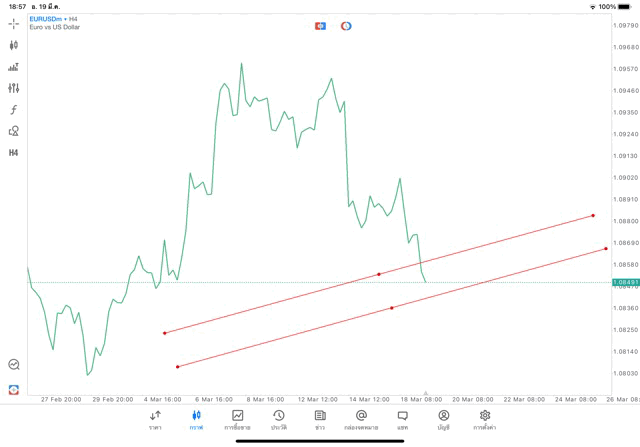Image resolution: width=640 pixels, height=447 pixels.
Task: Open the ประวัติ (History) tab
Action: (278, 420)
